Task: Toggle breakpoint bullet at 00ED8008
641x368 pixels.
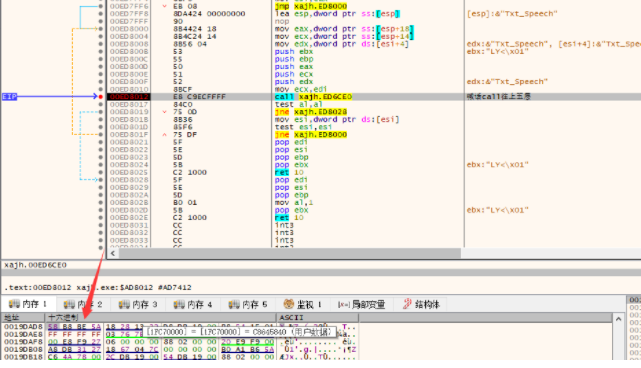Action: tap(101, 44)
